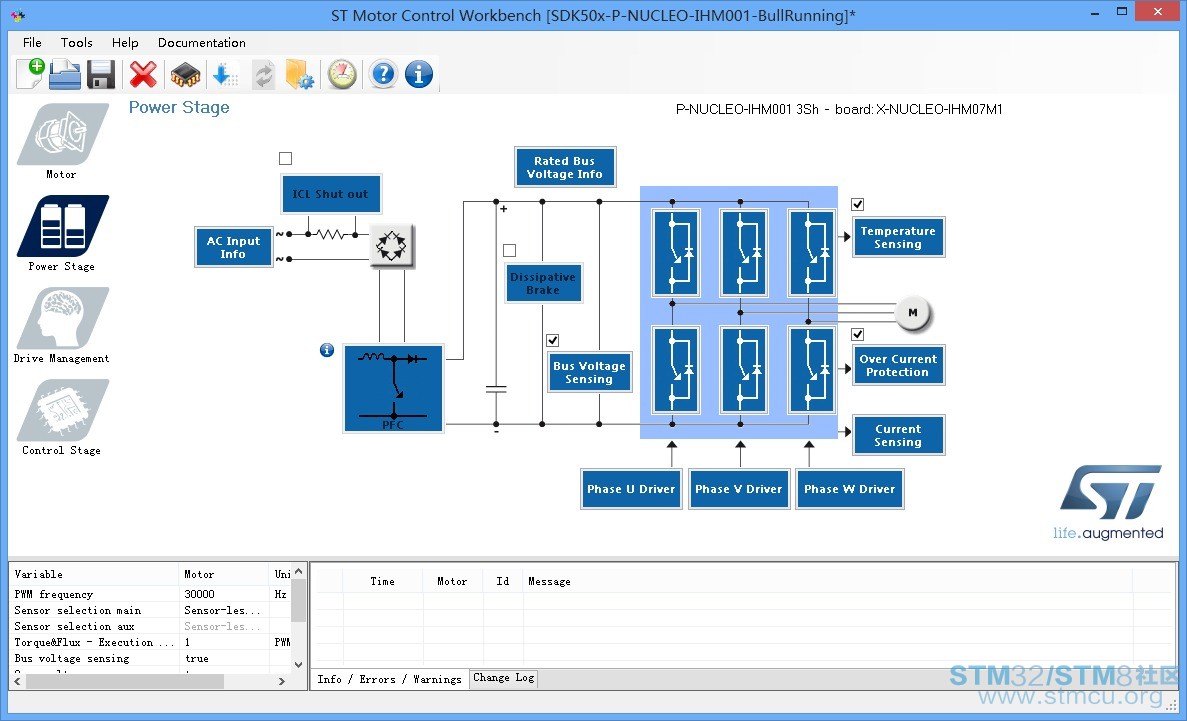Select the Sensor selection main row
The image size is (1187, 721).
pos(151,610)
